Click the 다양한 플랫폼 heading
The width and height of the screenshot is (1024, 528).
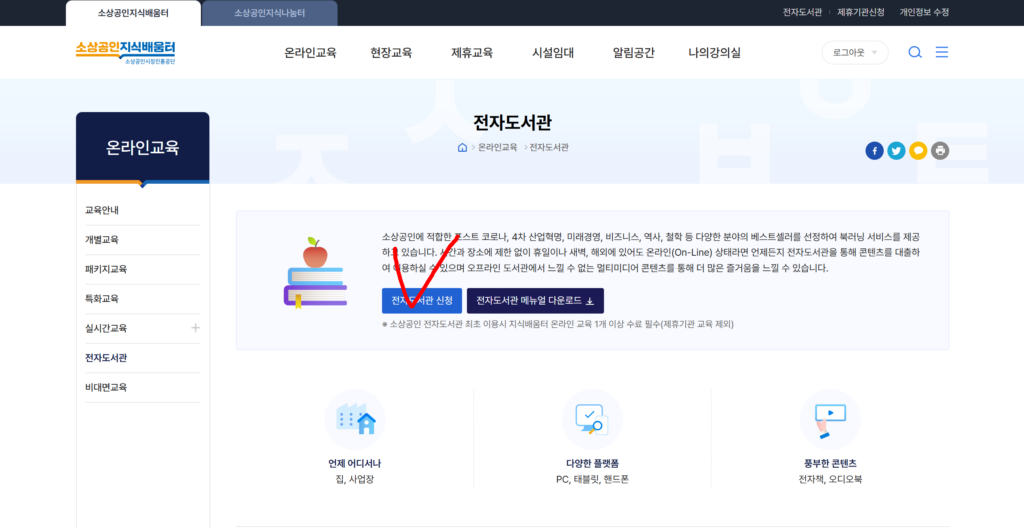(x=592, y=464)
